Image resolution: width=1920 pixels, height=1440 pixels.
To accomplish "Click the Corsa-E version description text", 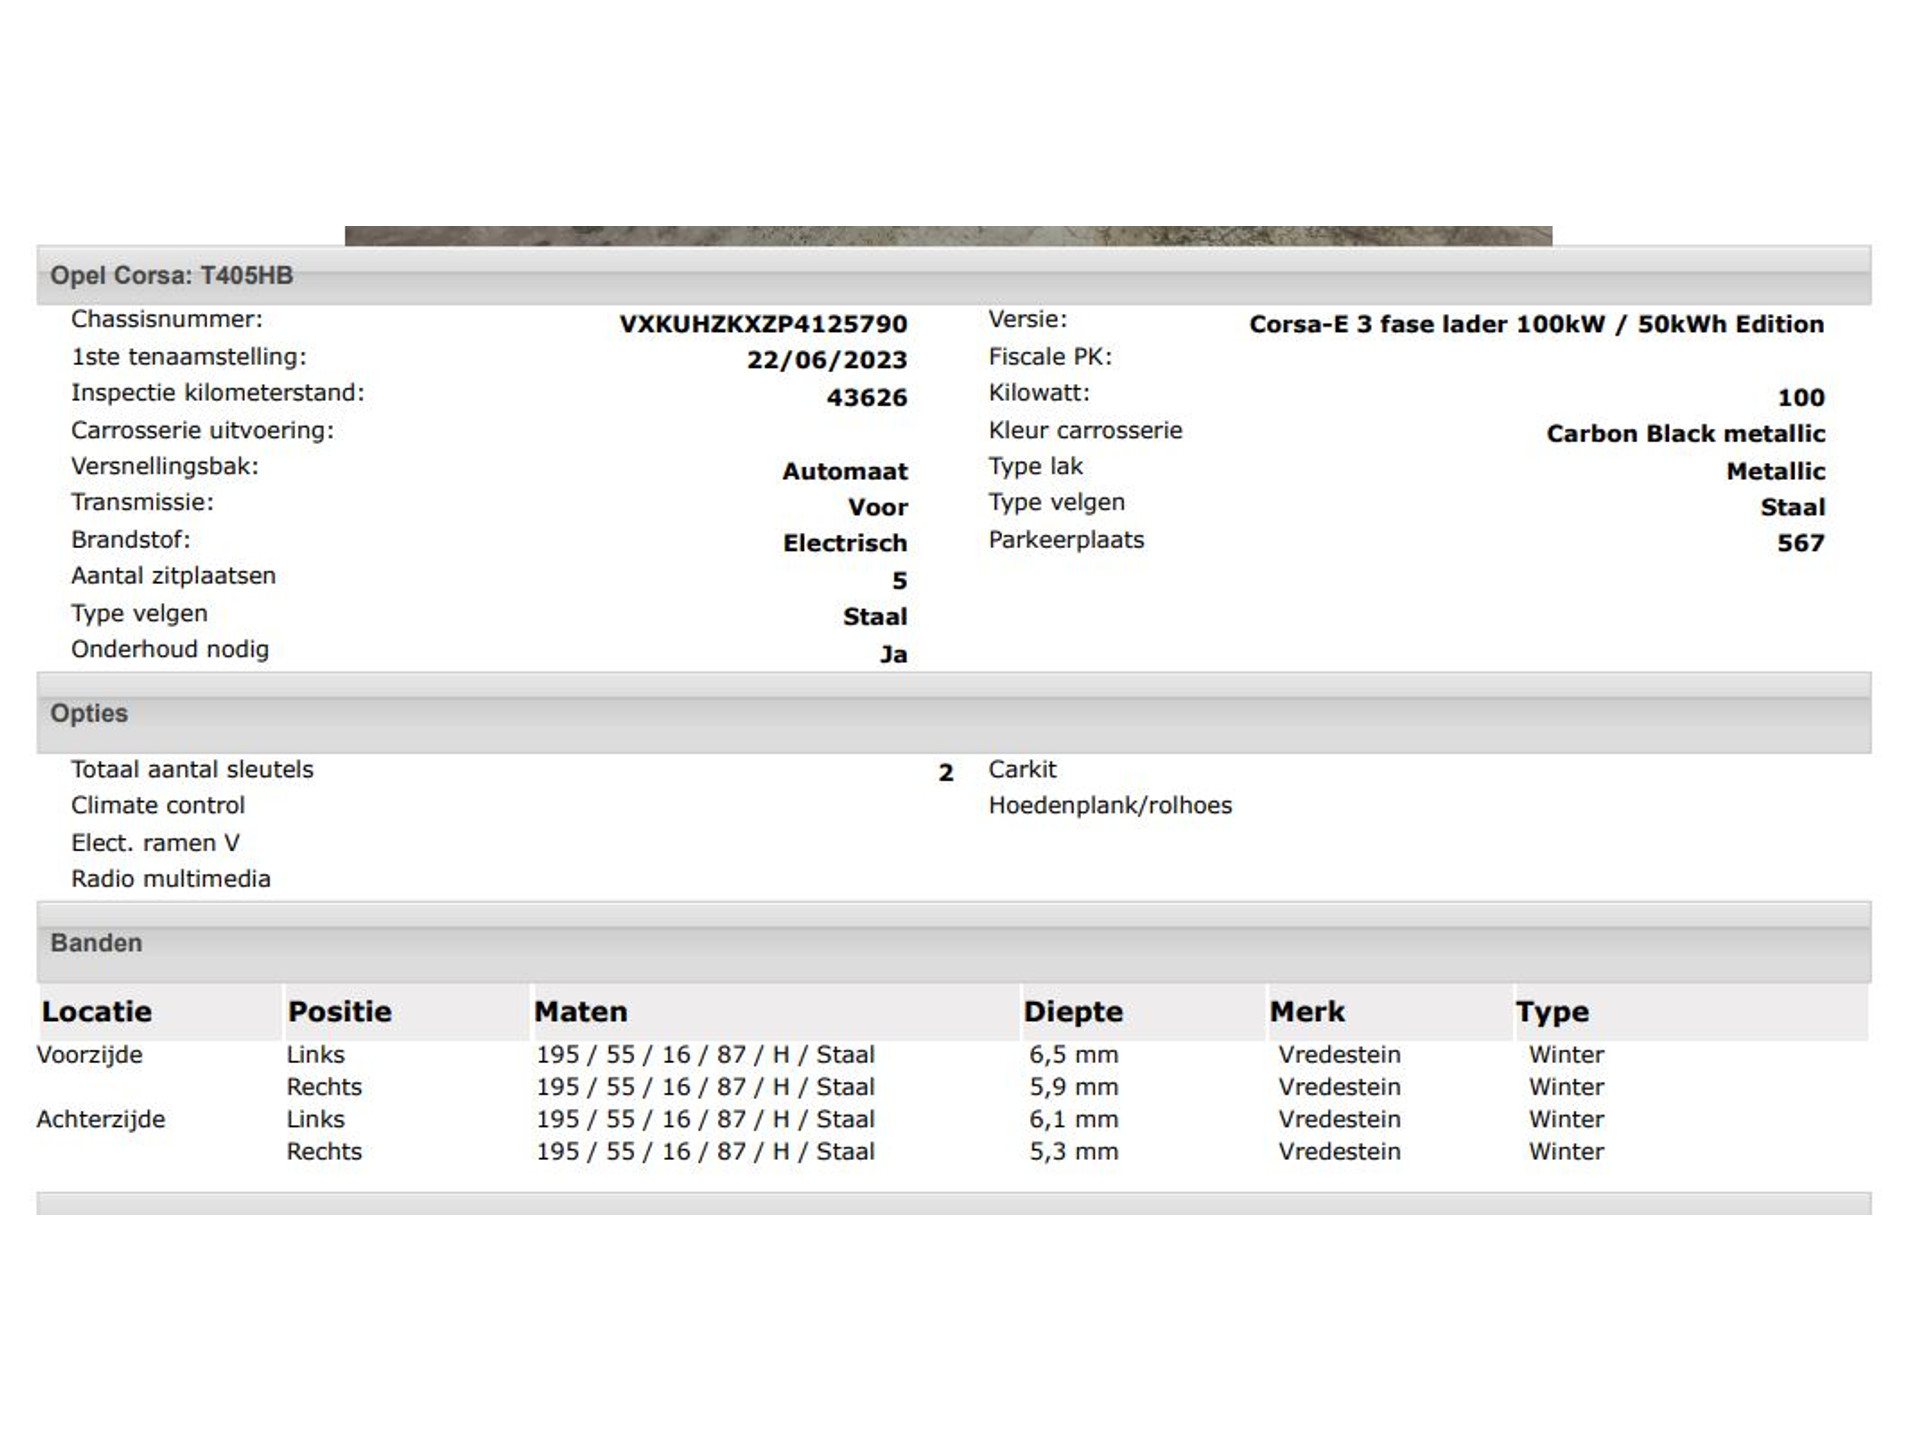I will (1536, 324).
